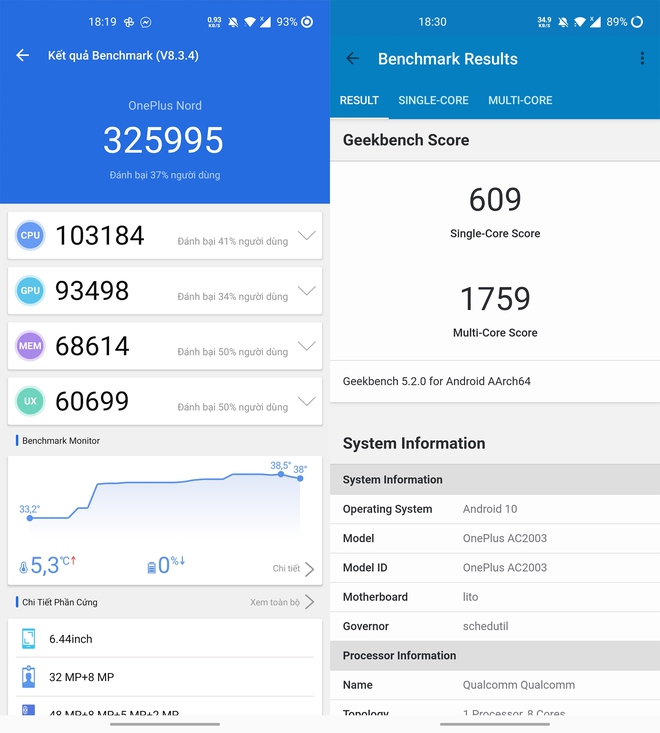Select the Governor schedutil row
This screenshot has height=733, width=660.
(495, 626)
